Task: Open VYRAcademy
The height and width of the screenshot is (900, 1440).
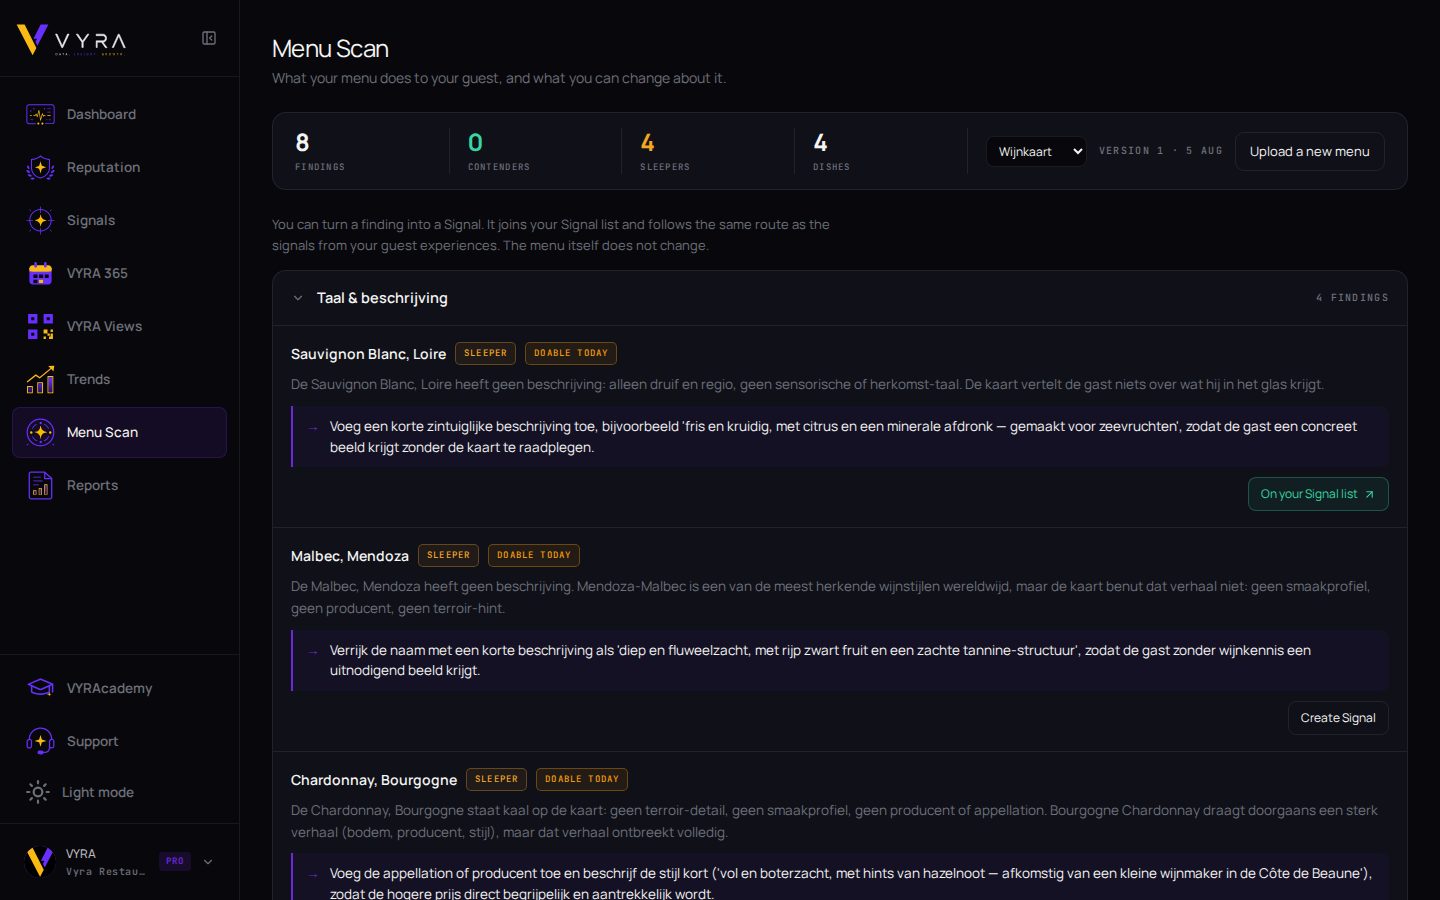Action: (x=119, y=689)
